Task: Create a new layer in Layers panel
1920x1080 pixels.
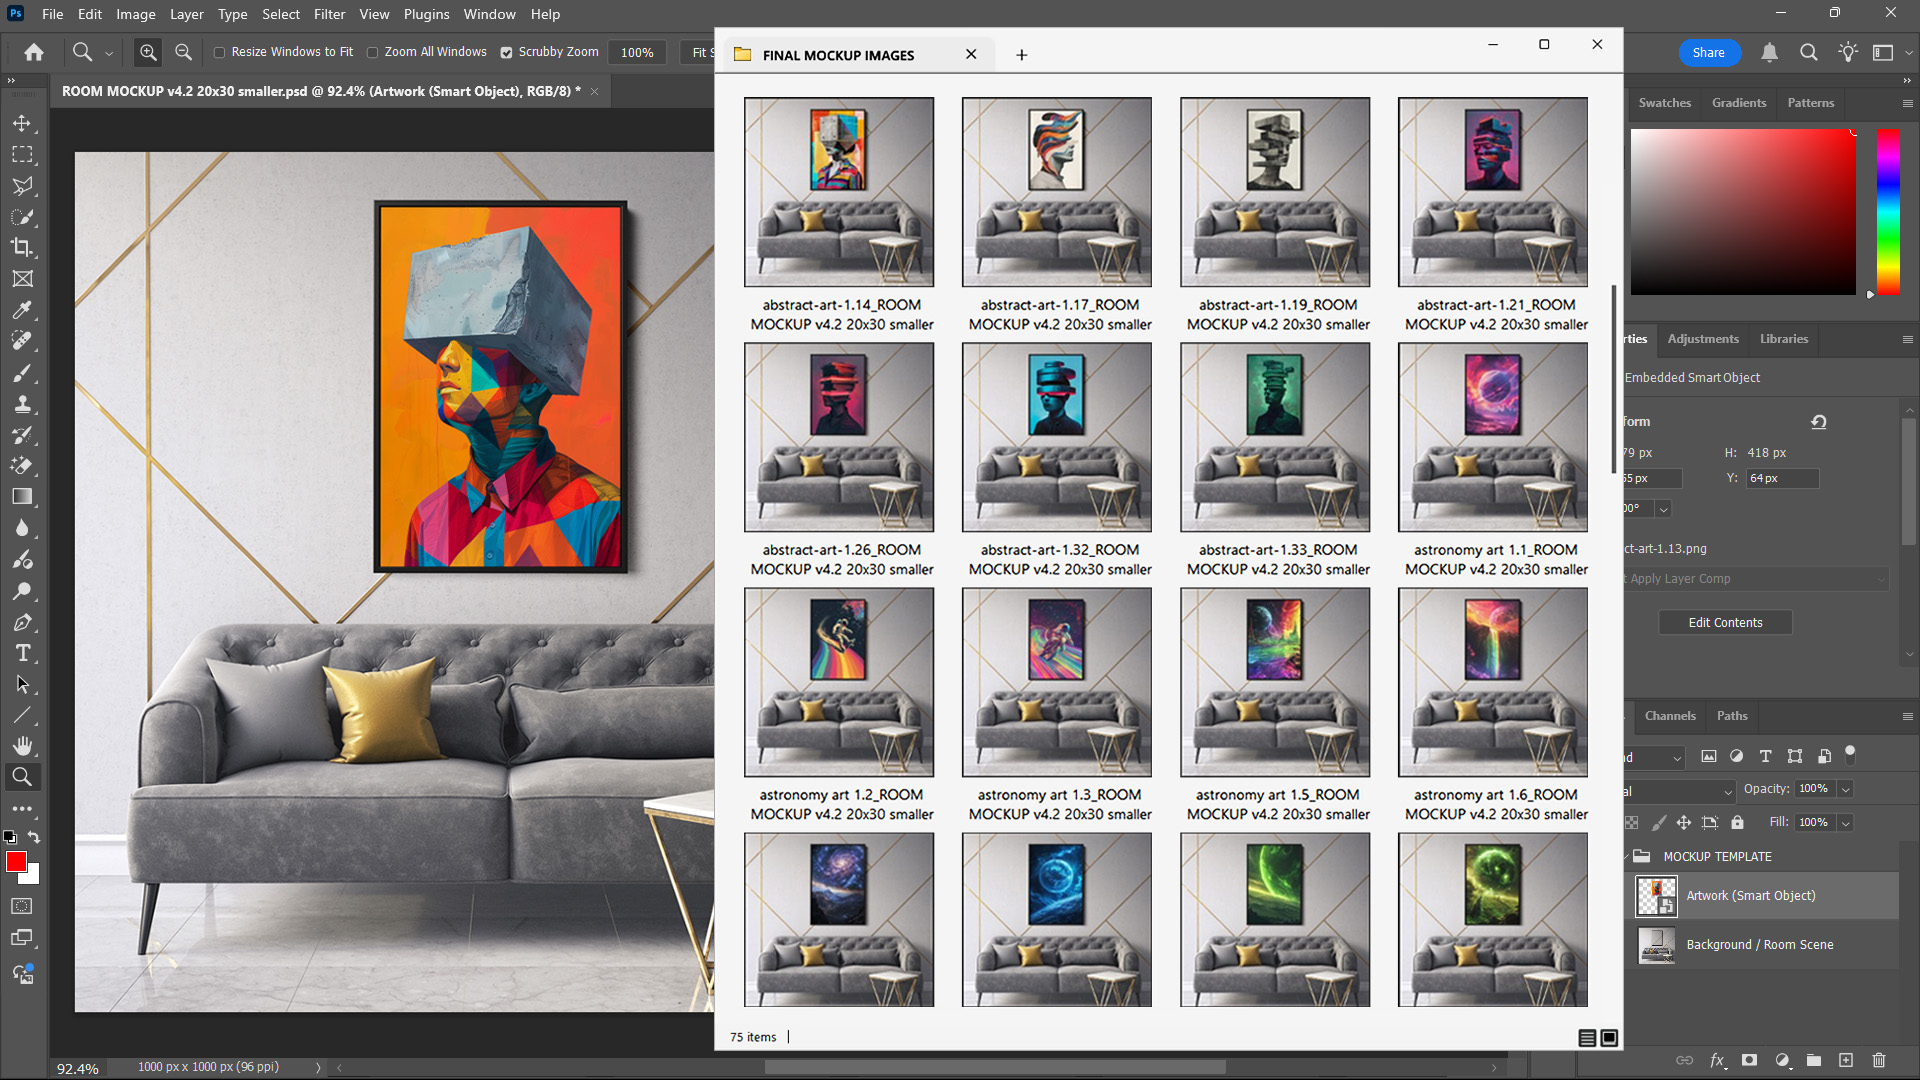Action: click(x=1846, y=1060)
